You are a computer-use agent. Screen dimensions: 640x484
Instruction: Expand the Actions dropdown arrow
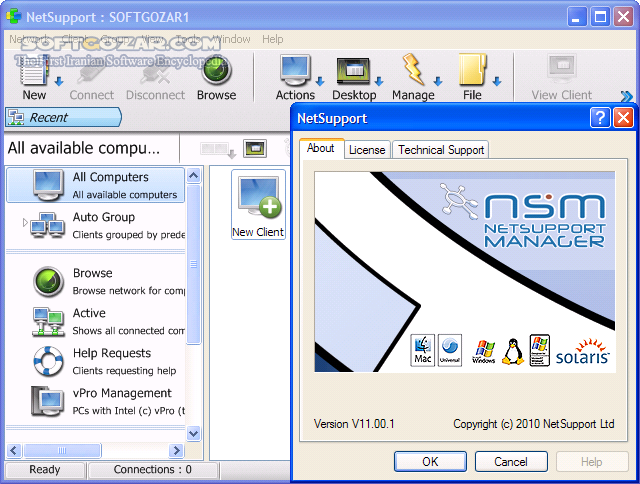(320, 81)
